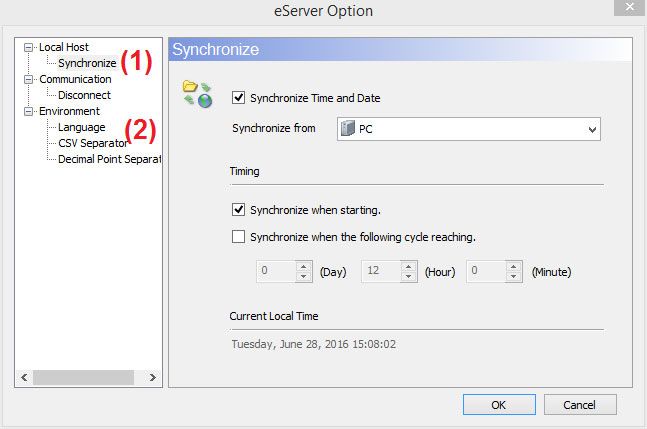Click the synchronize folder-globe icon
Viewport: 647px width, 429px height.
[x=198, y=94]
